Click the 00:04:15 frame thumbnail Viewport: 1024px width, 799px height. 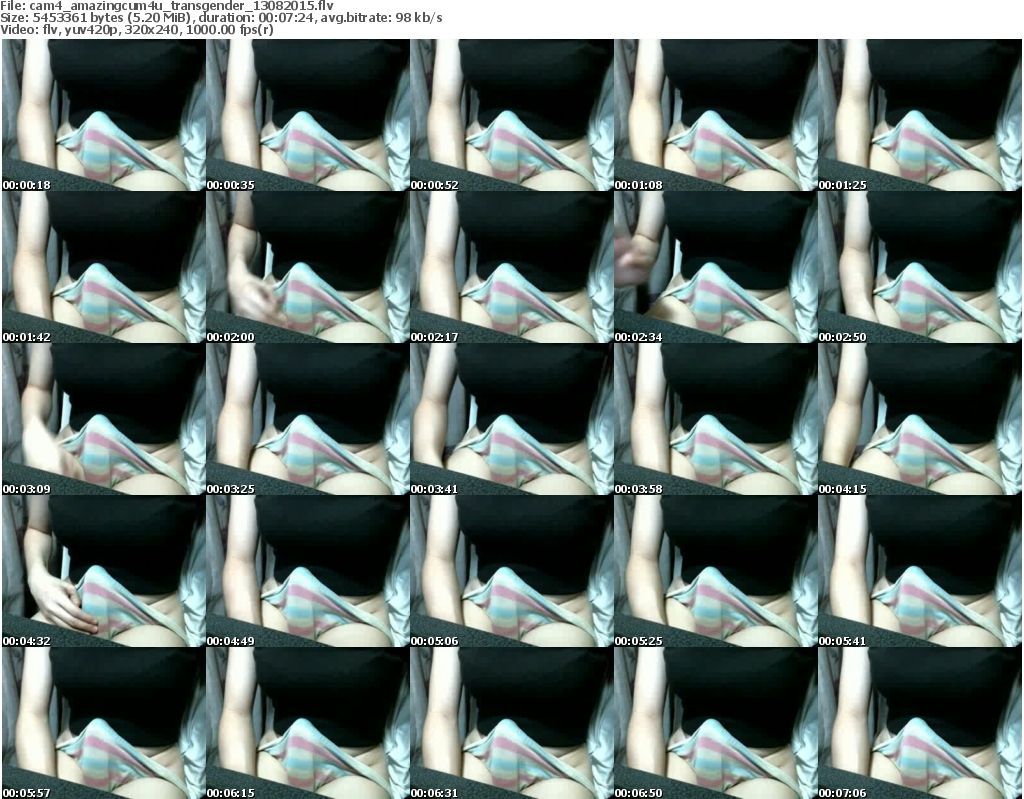click(x=920, y=419)
